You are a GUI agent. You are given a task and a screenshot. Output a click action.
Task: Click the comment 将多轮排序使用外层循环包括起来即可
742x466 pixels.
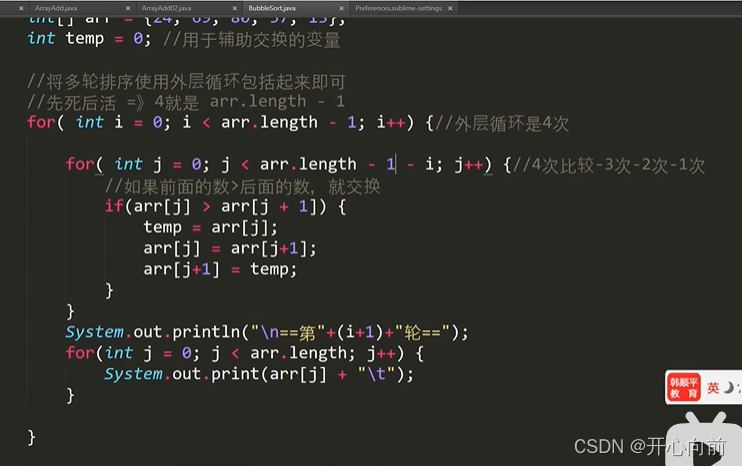pos(186,82)
